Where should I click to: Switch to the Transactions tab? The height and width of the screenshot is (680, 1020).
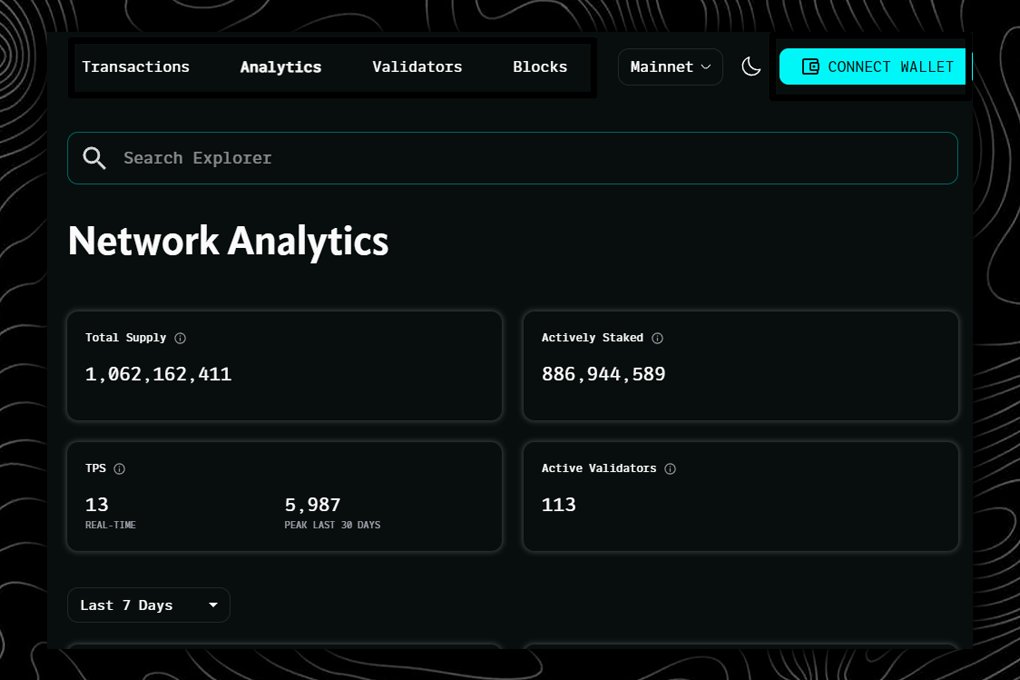135,67
